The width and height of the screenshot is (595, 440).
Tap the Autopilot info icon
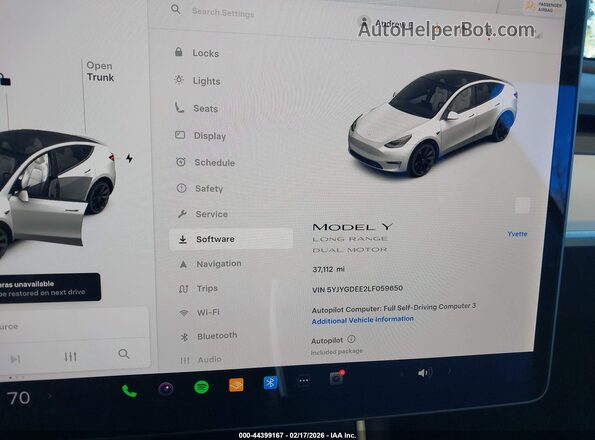pos(351,339)
